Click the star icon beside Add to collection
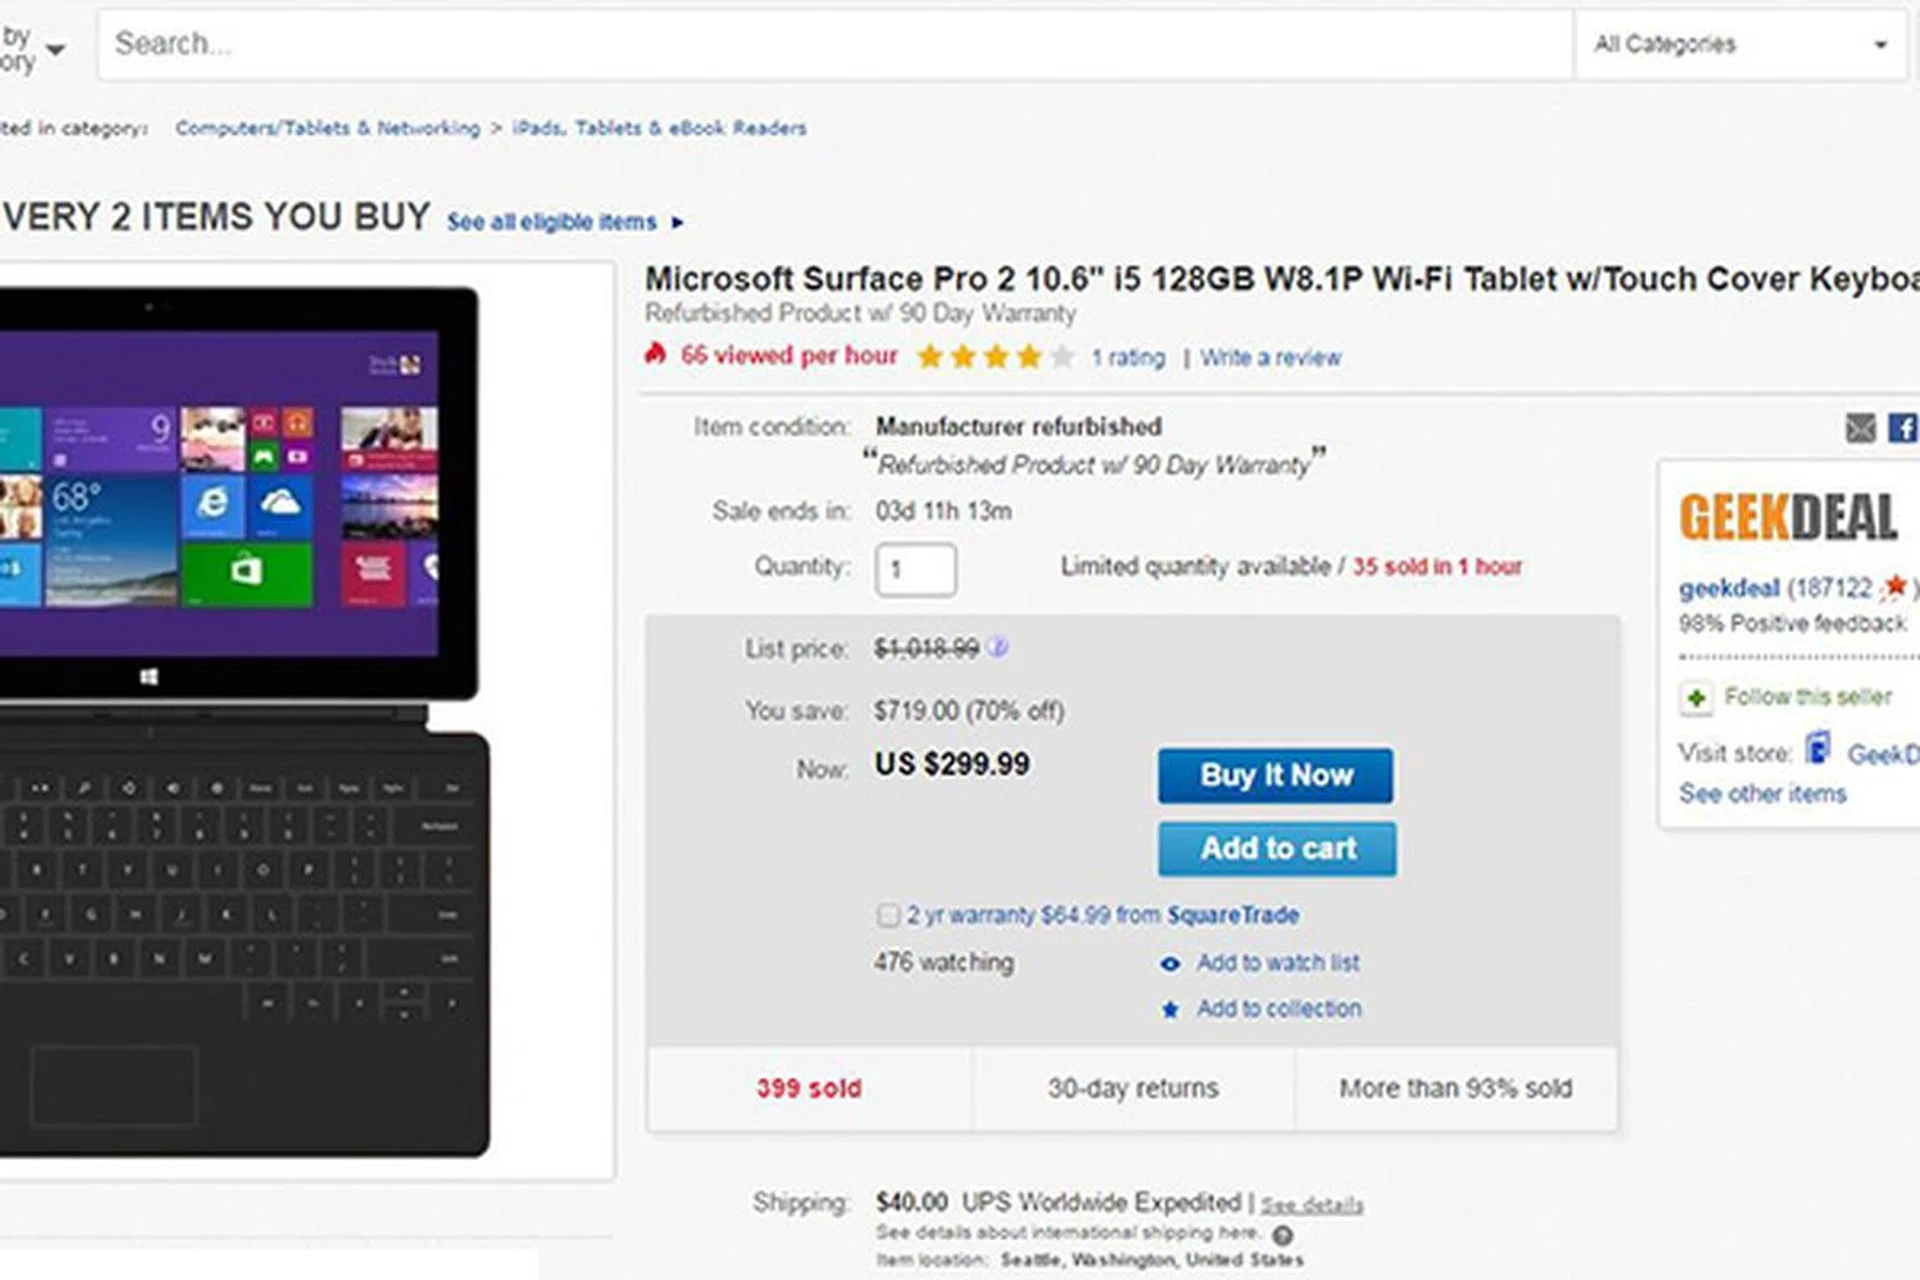 click(x=1170, y=1010)
